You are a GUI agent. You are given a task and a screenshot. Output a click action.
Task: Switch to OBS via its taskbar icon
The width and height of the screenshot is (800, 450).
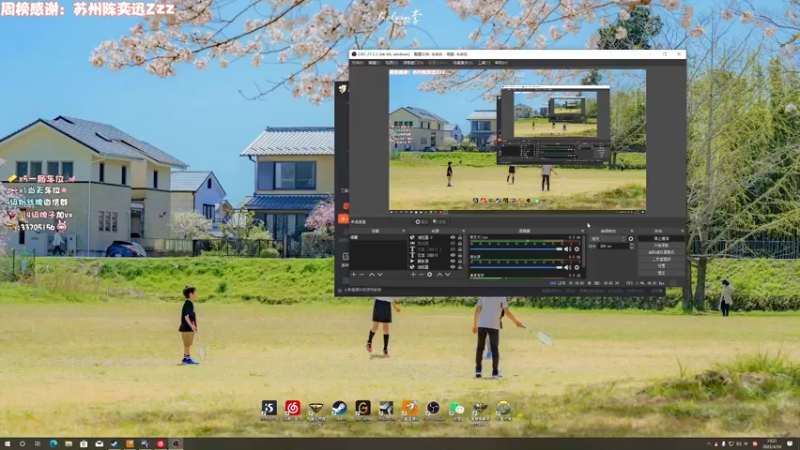click(x=176, y=444)
